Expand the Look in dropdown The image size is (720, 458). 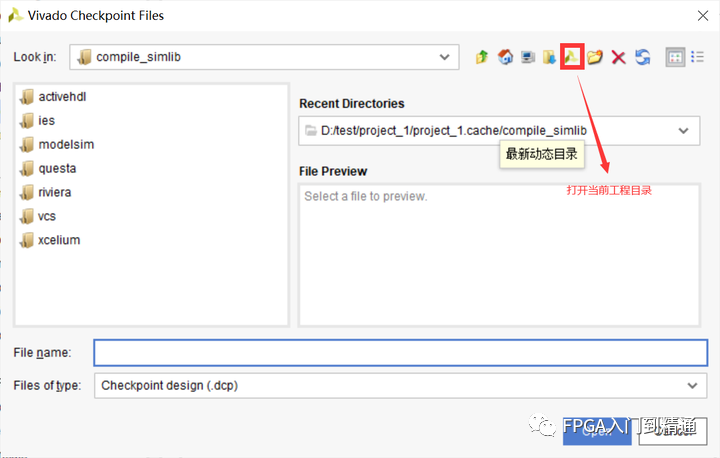tap(447, 57)
